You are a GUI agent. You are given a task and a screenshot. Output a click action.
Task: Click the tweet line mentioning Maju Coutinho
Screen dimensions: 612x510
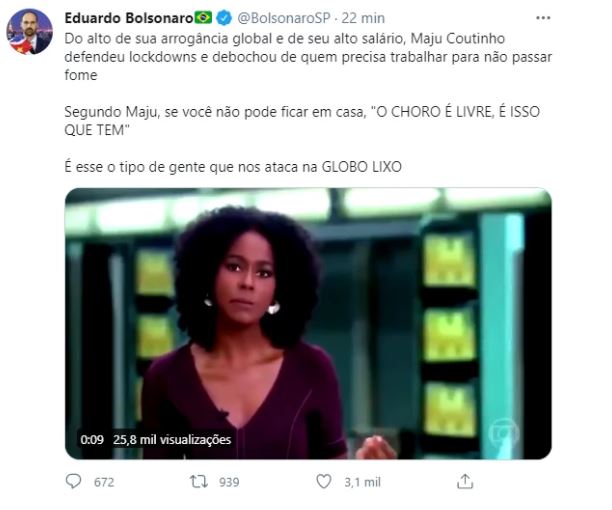(x=285, y=39)
